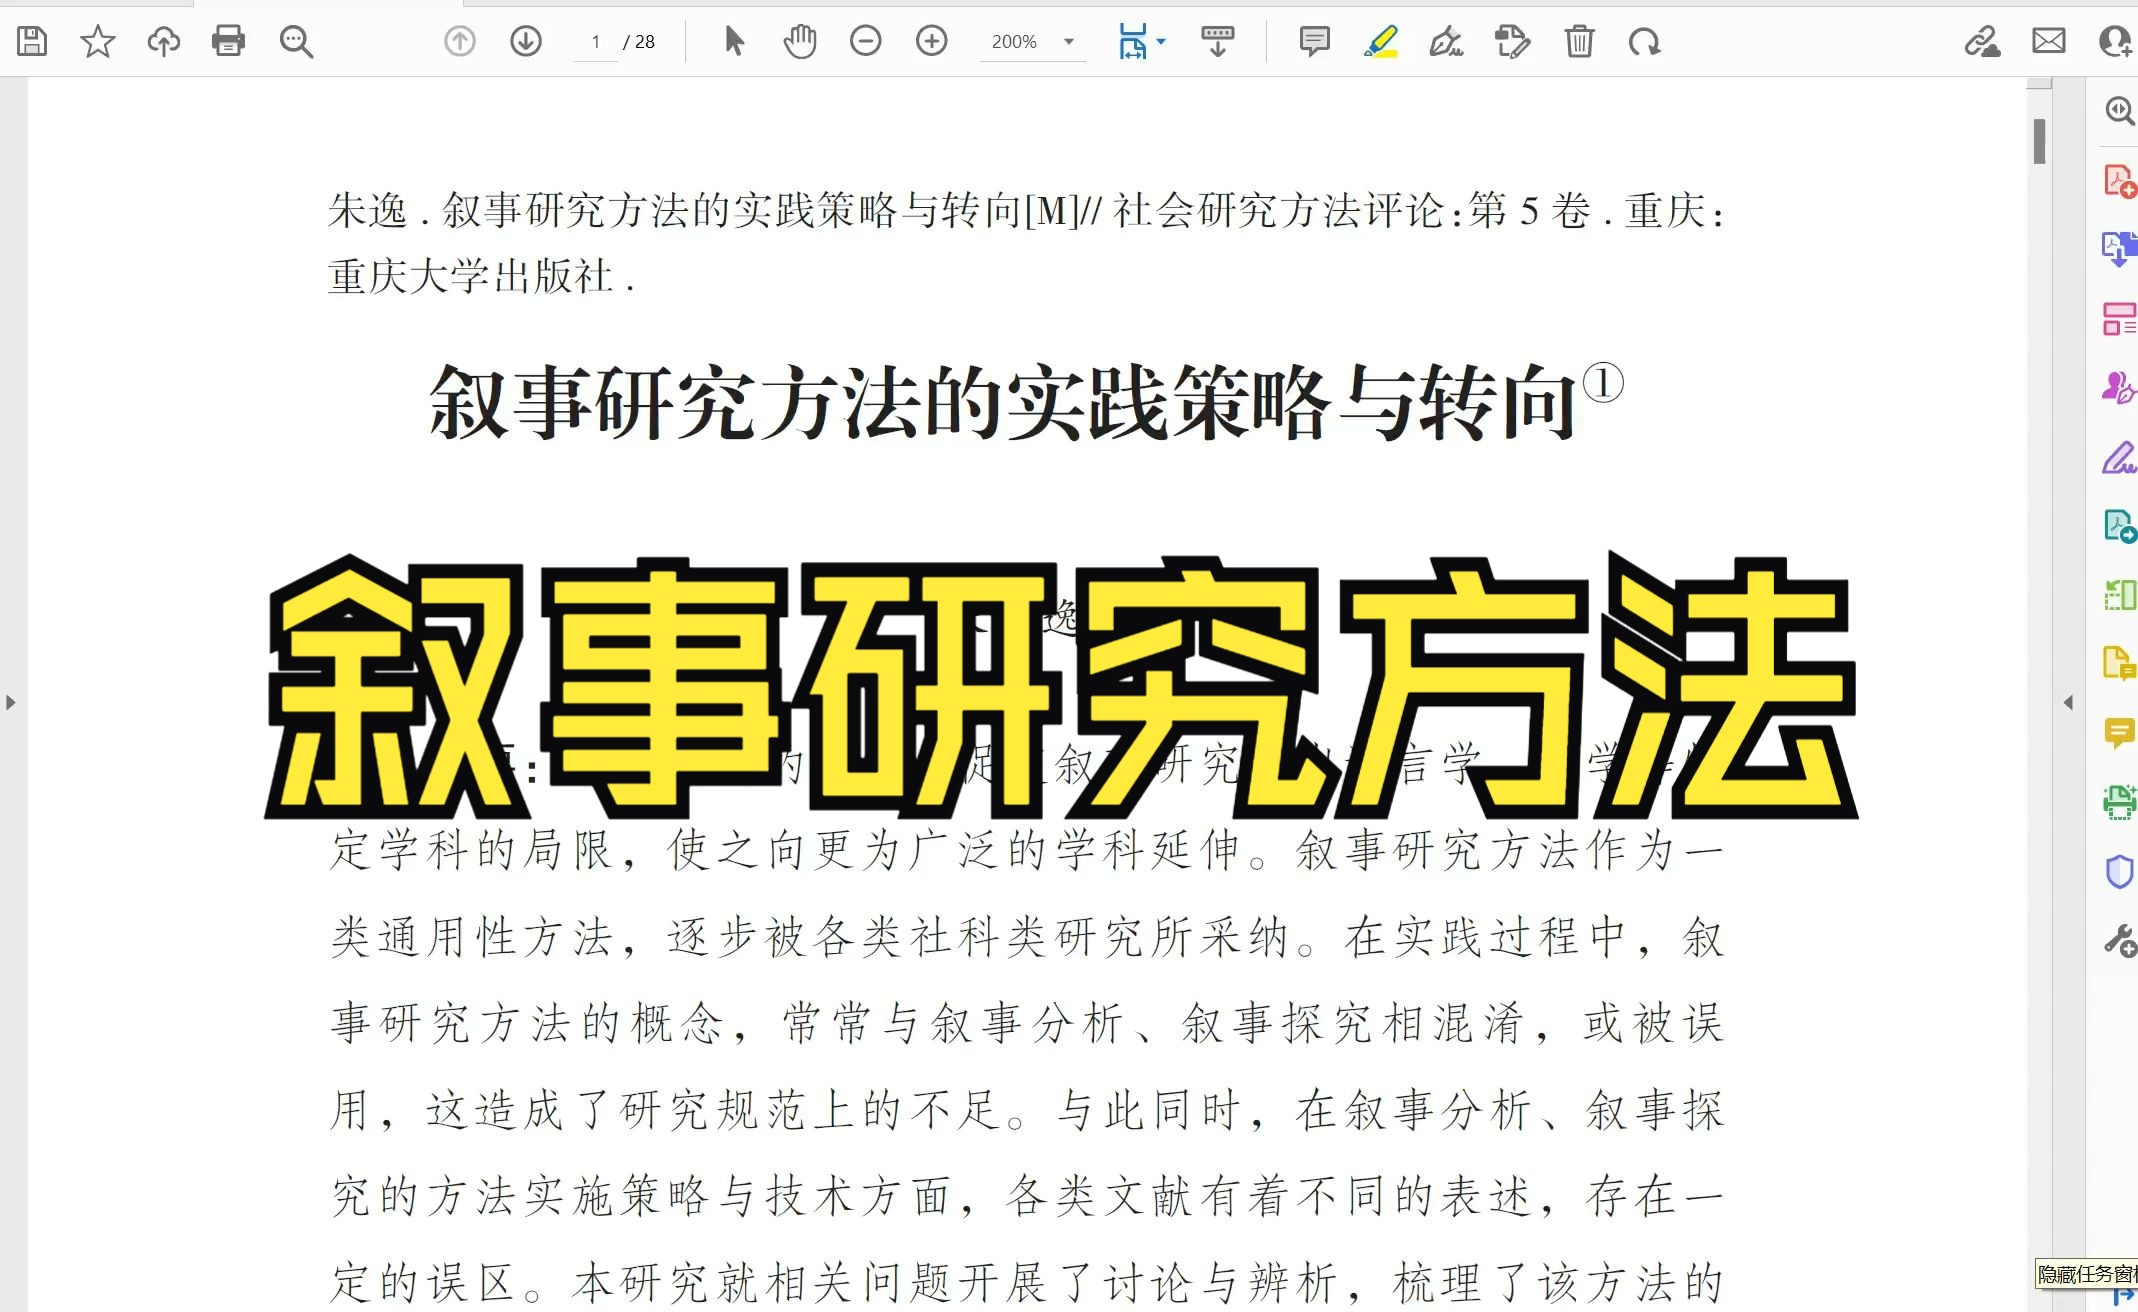The image size is (2138, 1312).
Task: Click the text 重庆大学出版社
Action: coord(470,277)
